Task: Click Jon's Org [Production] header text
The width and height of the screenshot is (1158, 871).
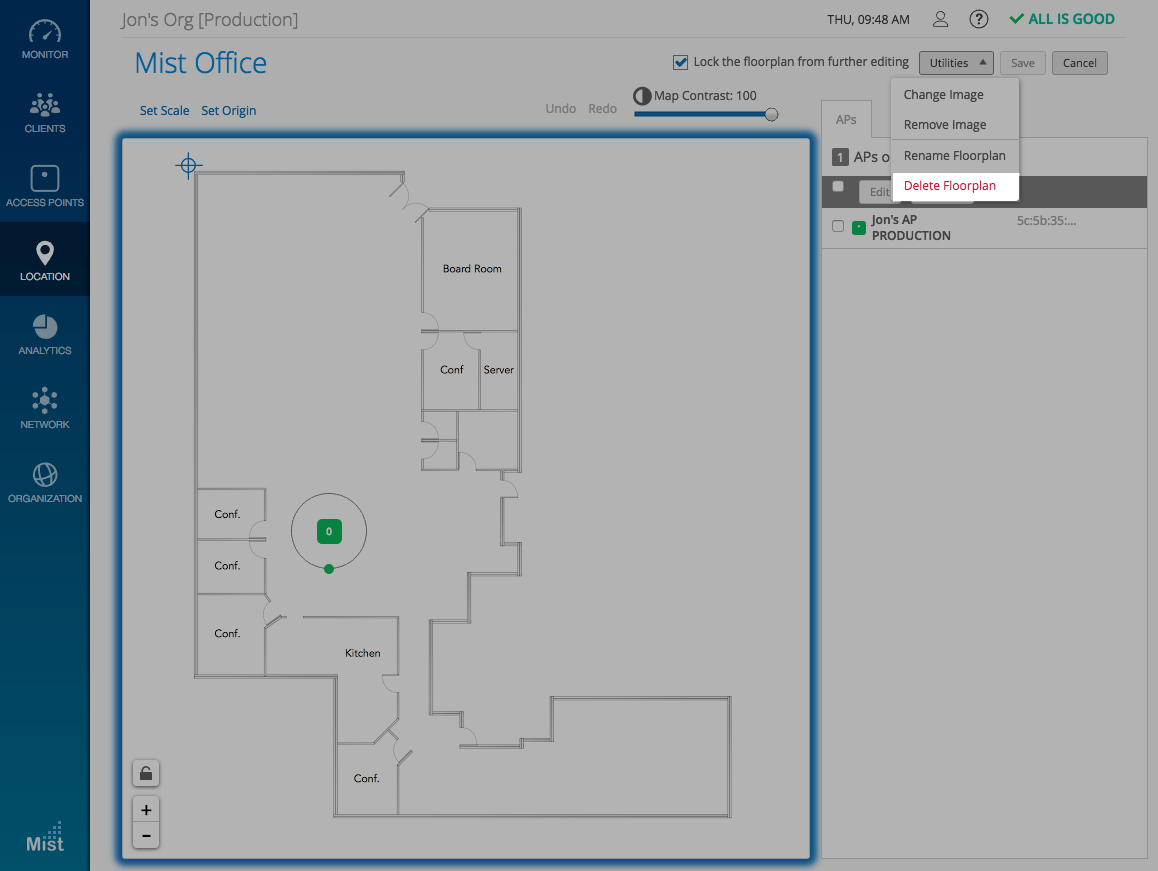Action: (210, 20)
